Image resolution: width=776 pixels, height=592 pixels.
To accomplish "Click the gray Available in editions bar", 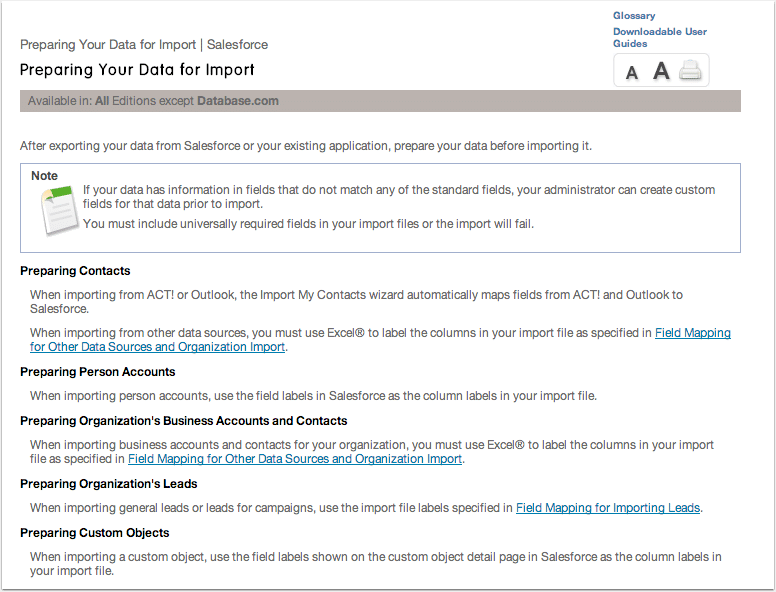I will (x=380, y=101).
